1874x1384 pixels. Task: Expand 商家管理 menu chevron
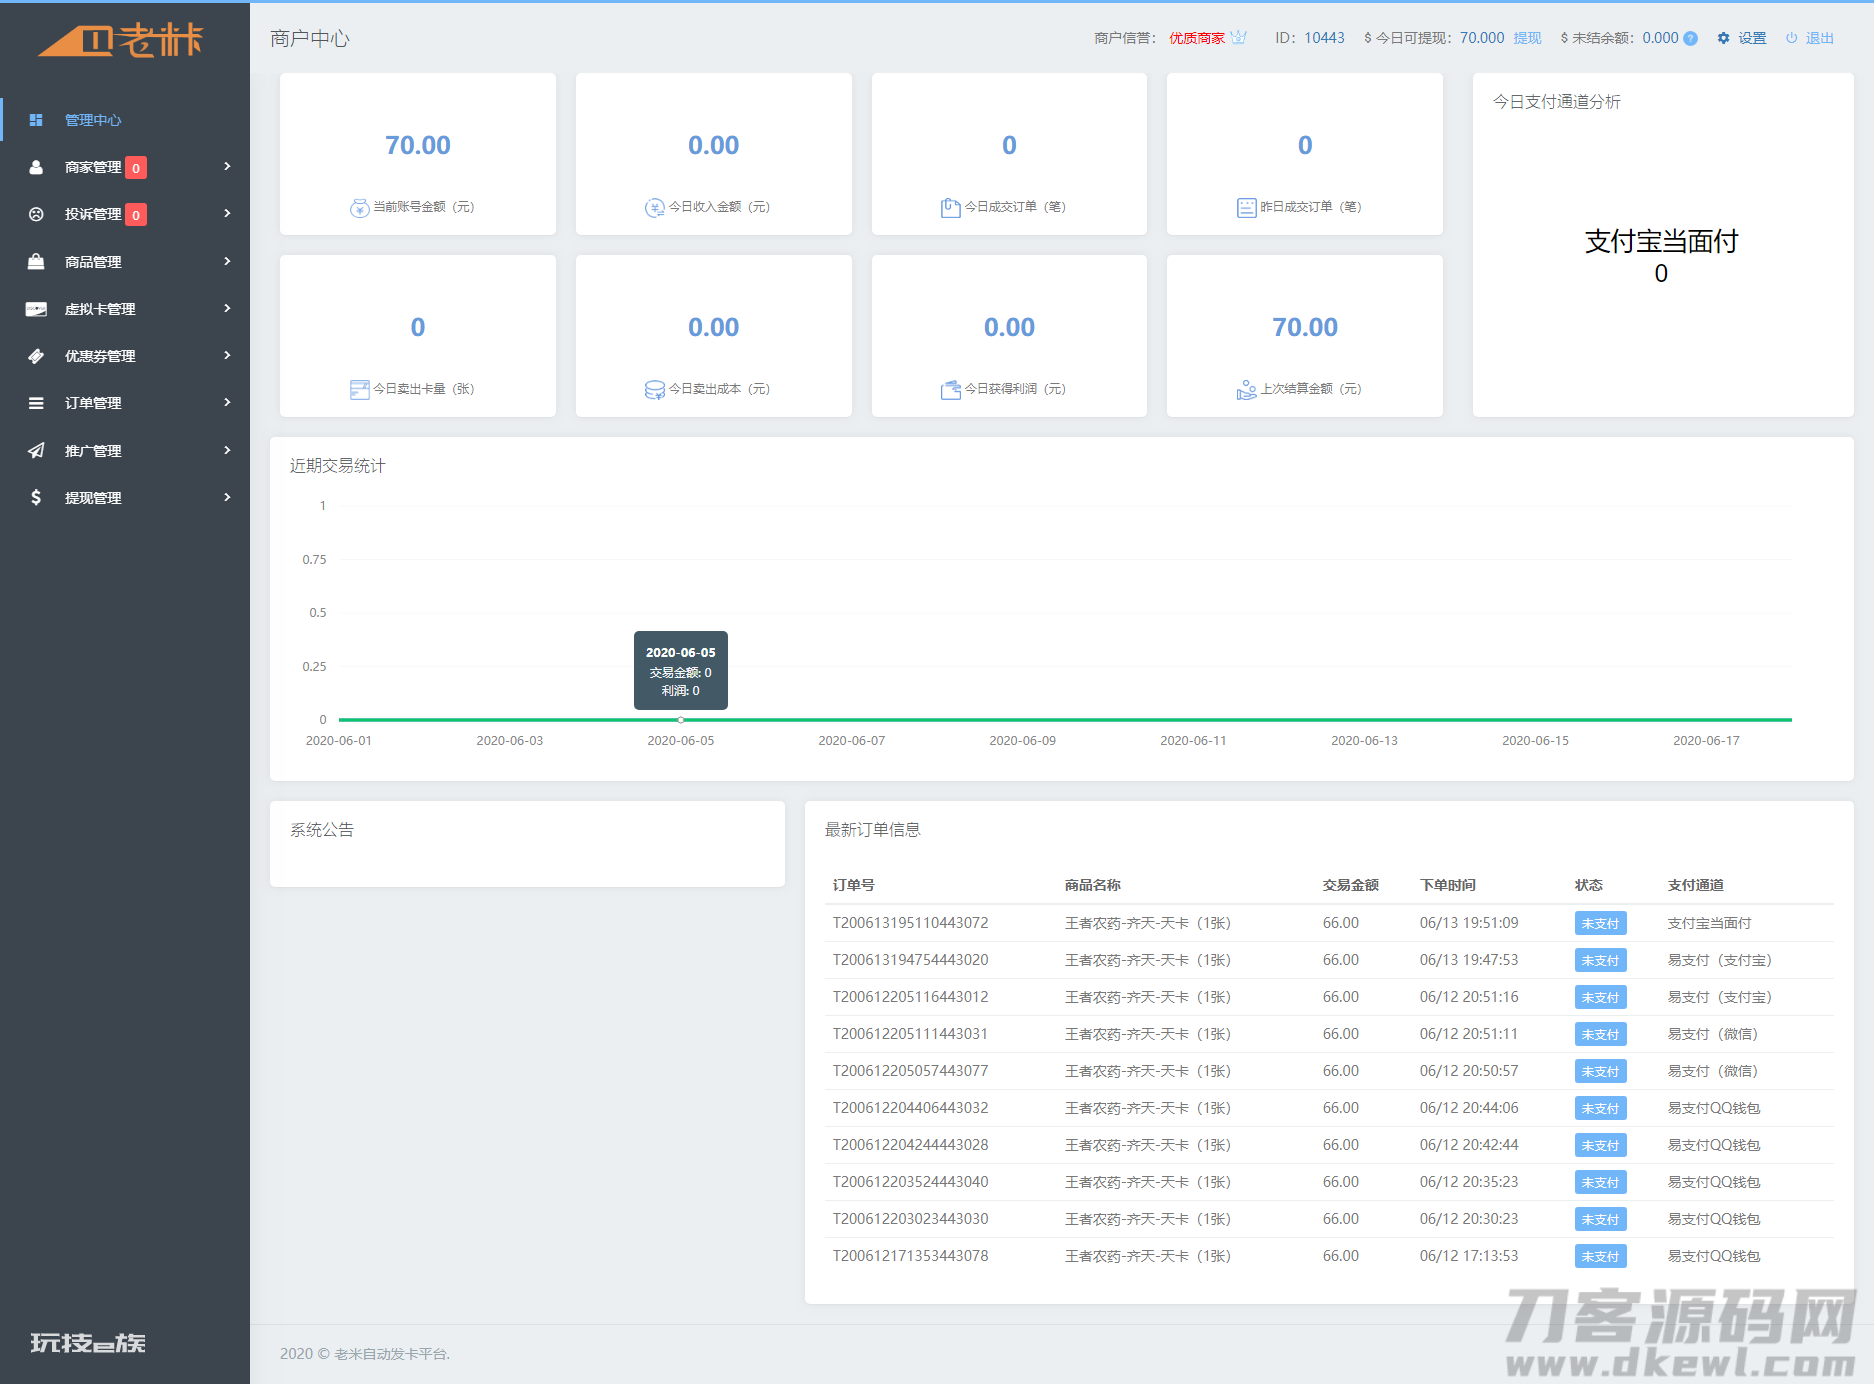(228, 166)
